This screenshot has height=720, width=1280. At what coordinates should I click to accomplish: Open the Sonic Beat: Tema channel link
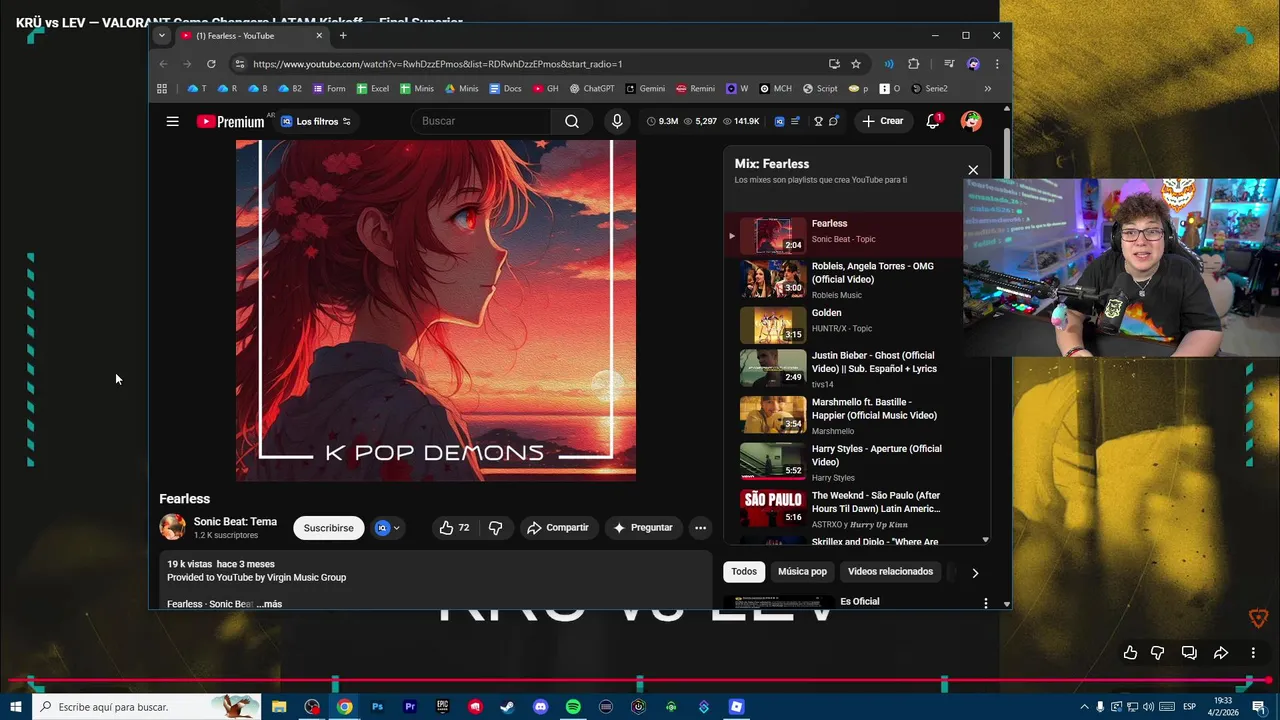235,522
